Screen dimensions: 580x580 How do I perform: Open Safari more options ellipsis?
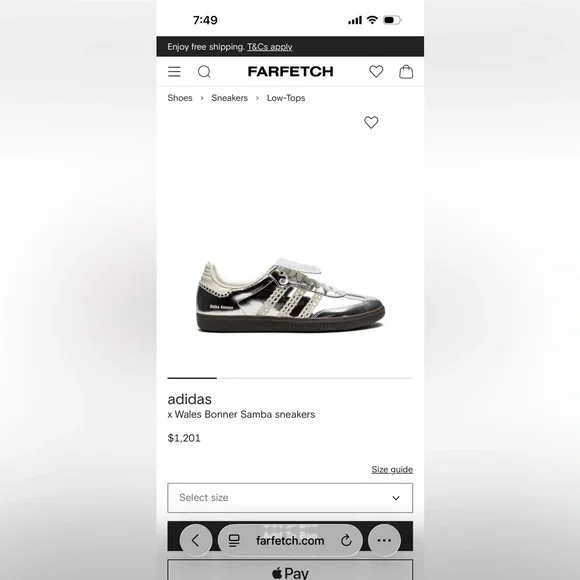pyautogui.click(x=384, y=540)
